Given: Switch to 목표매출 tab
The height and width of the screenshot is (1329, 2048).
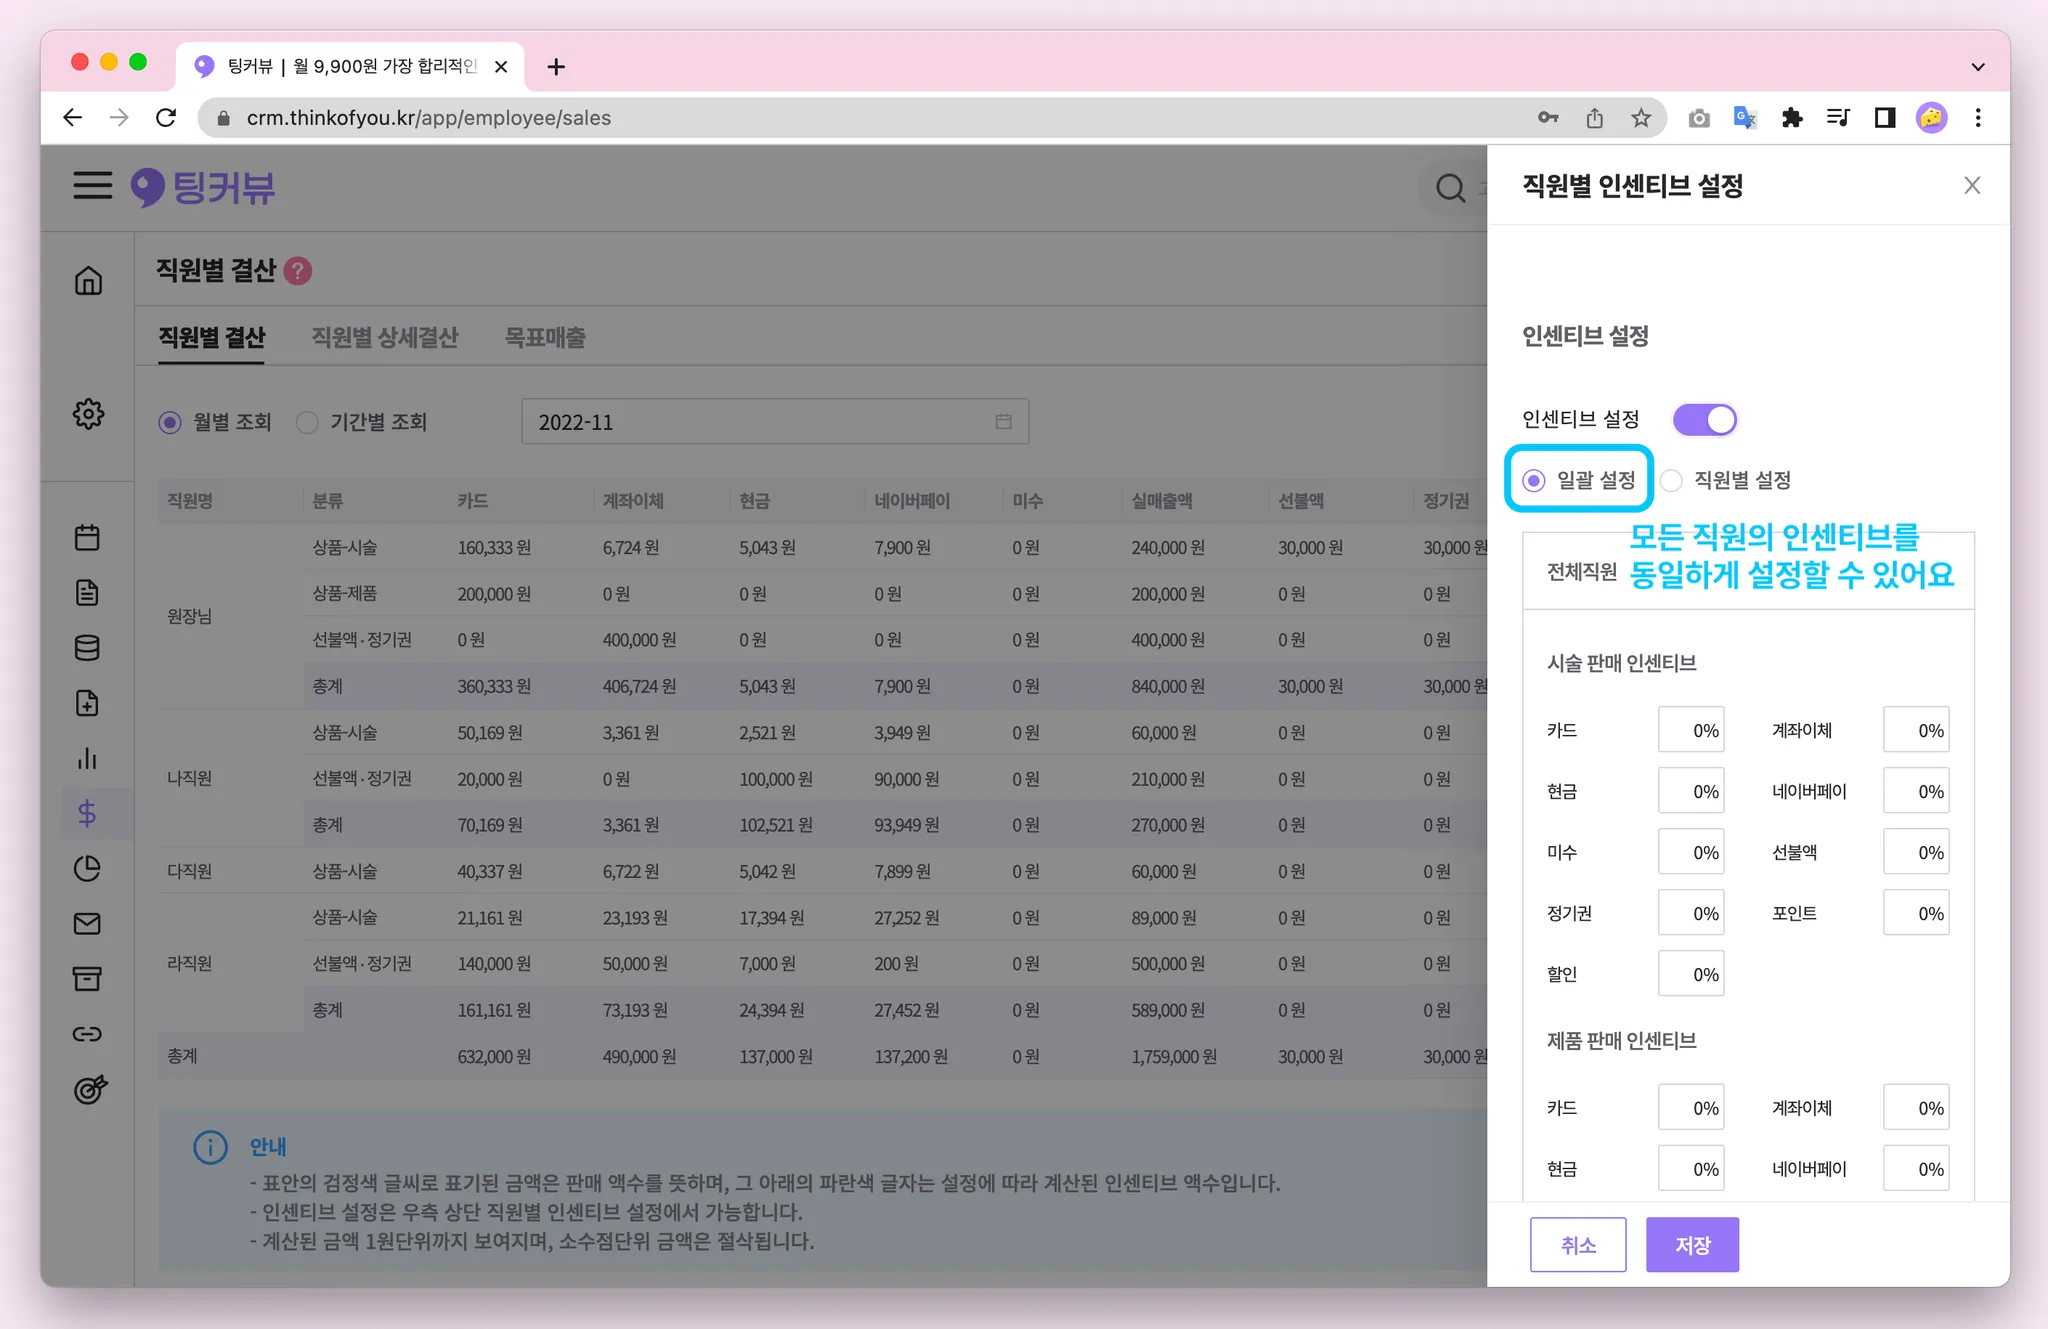Looking at the screenshot, I should pyautogui.click(x=545, y=338).
